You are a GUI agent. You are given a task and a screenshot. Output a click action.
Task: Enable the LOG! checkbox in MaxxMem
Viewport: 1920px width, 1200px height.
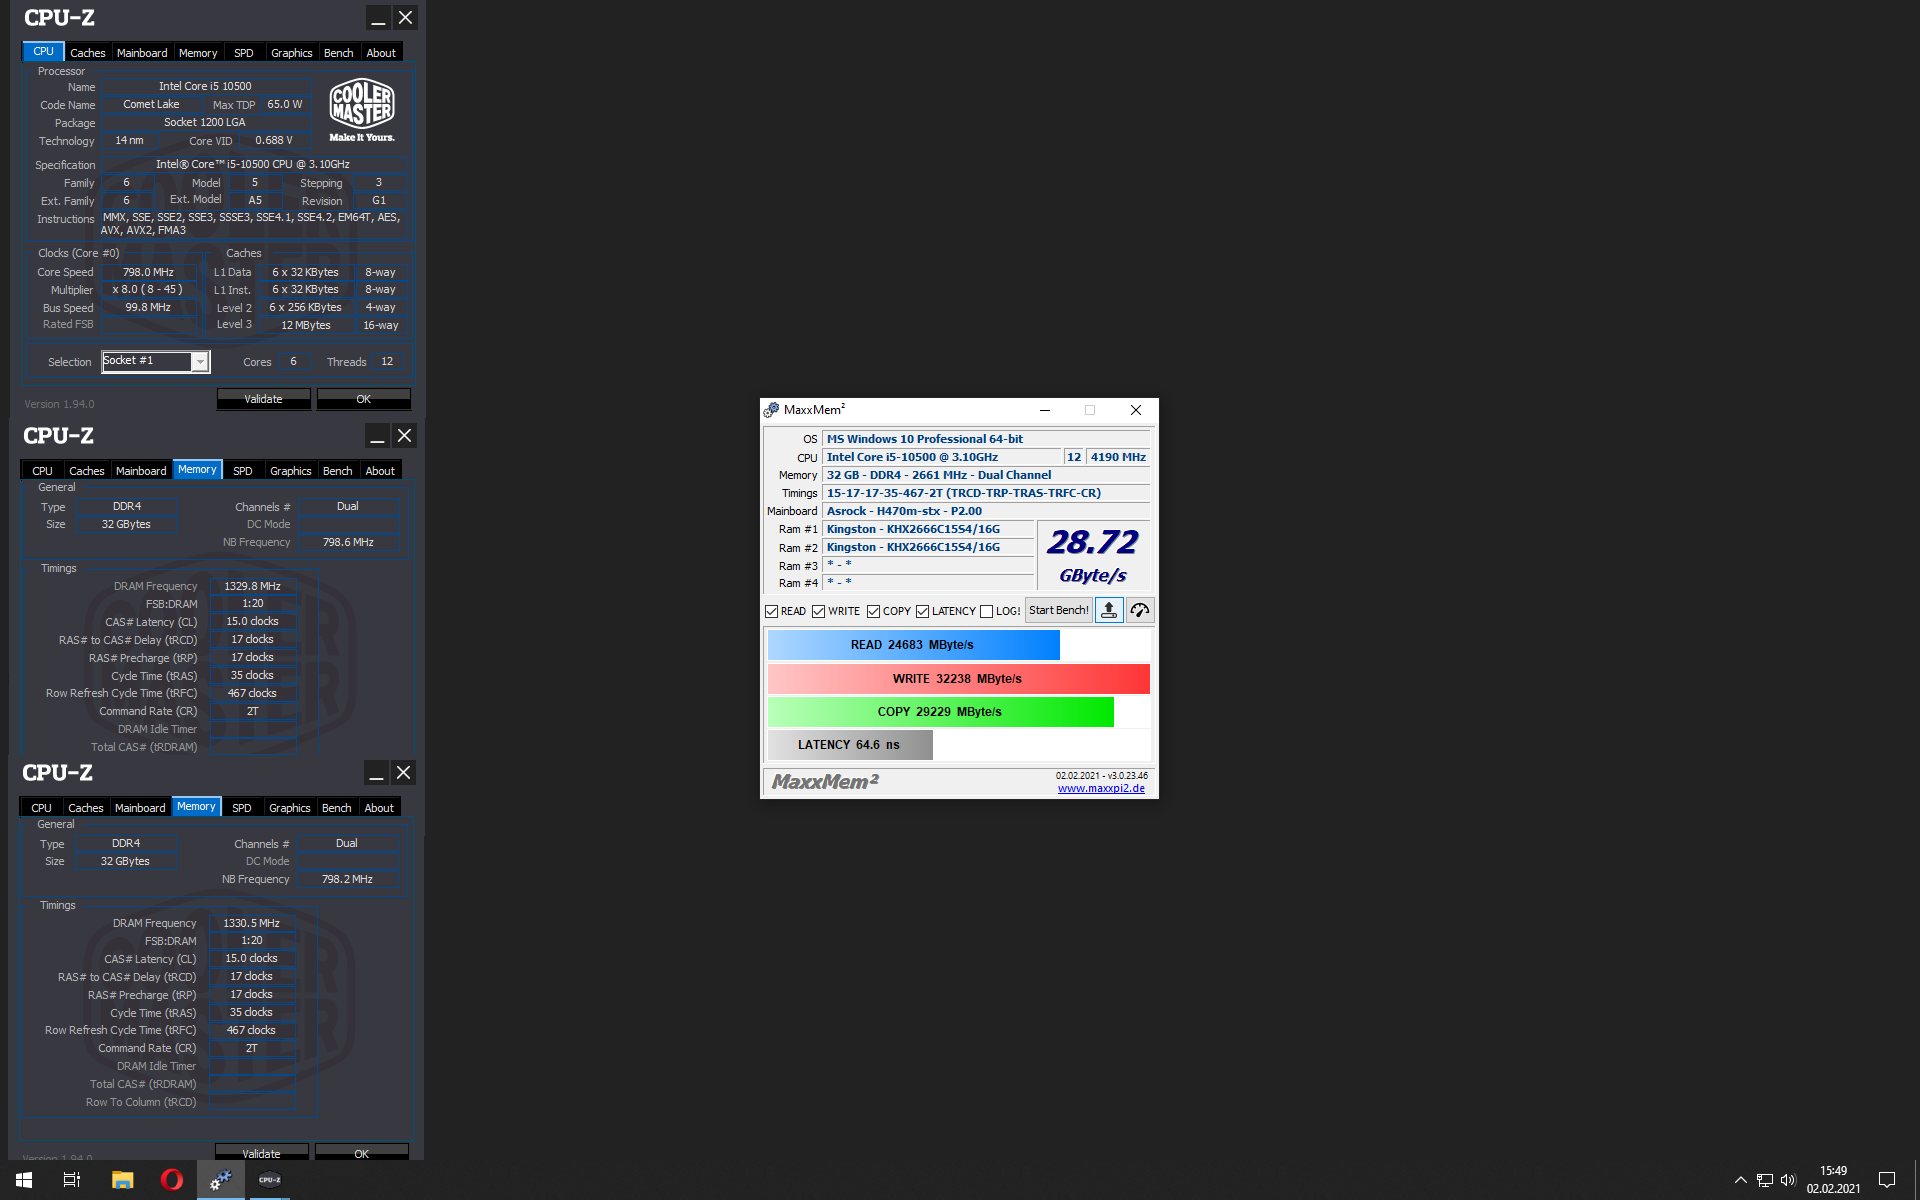click(987, 611)
